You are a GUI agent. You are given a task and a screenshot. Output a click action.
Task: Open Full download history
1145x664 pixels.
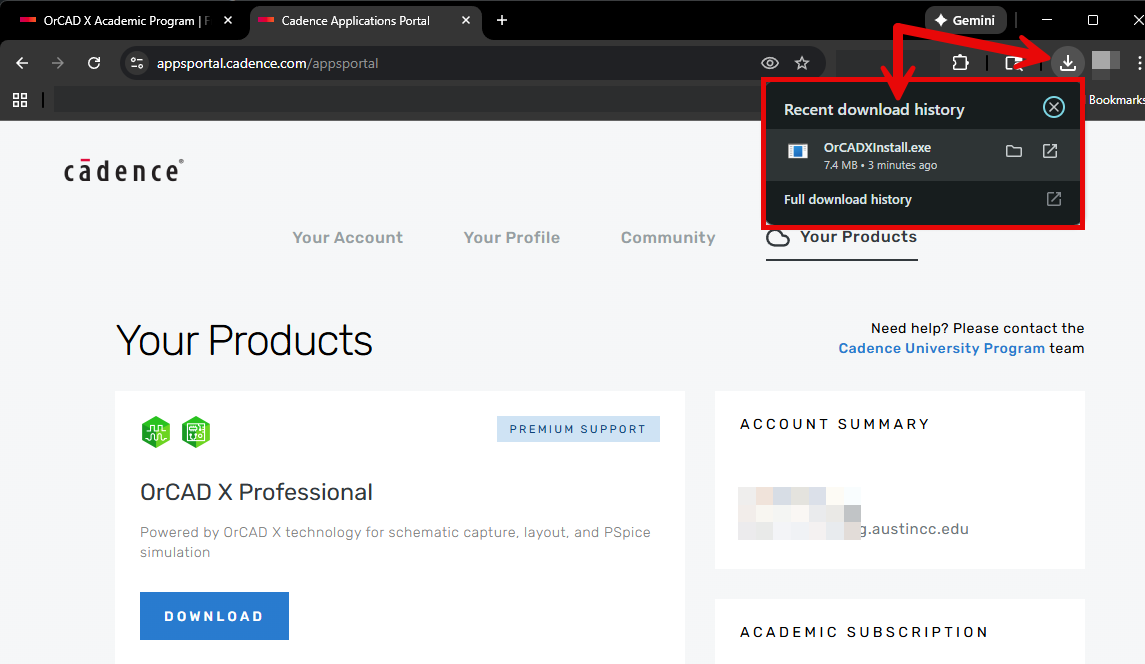(848, 199)
